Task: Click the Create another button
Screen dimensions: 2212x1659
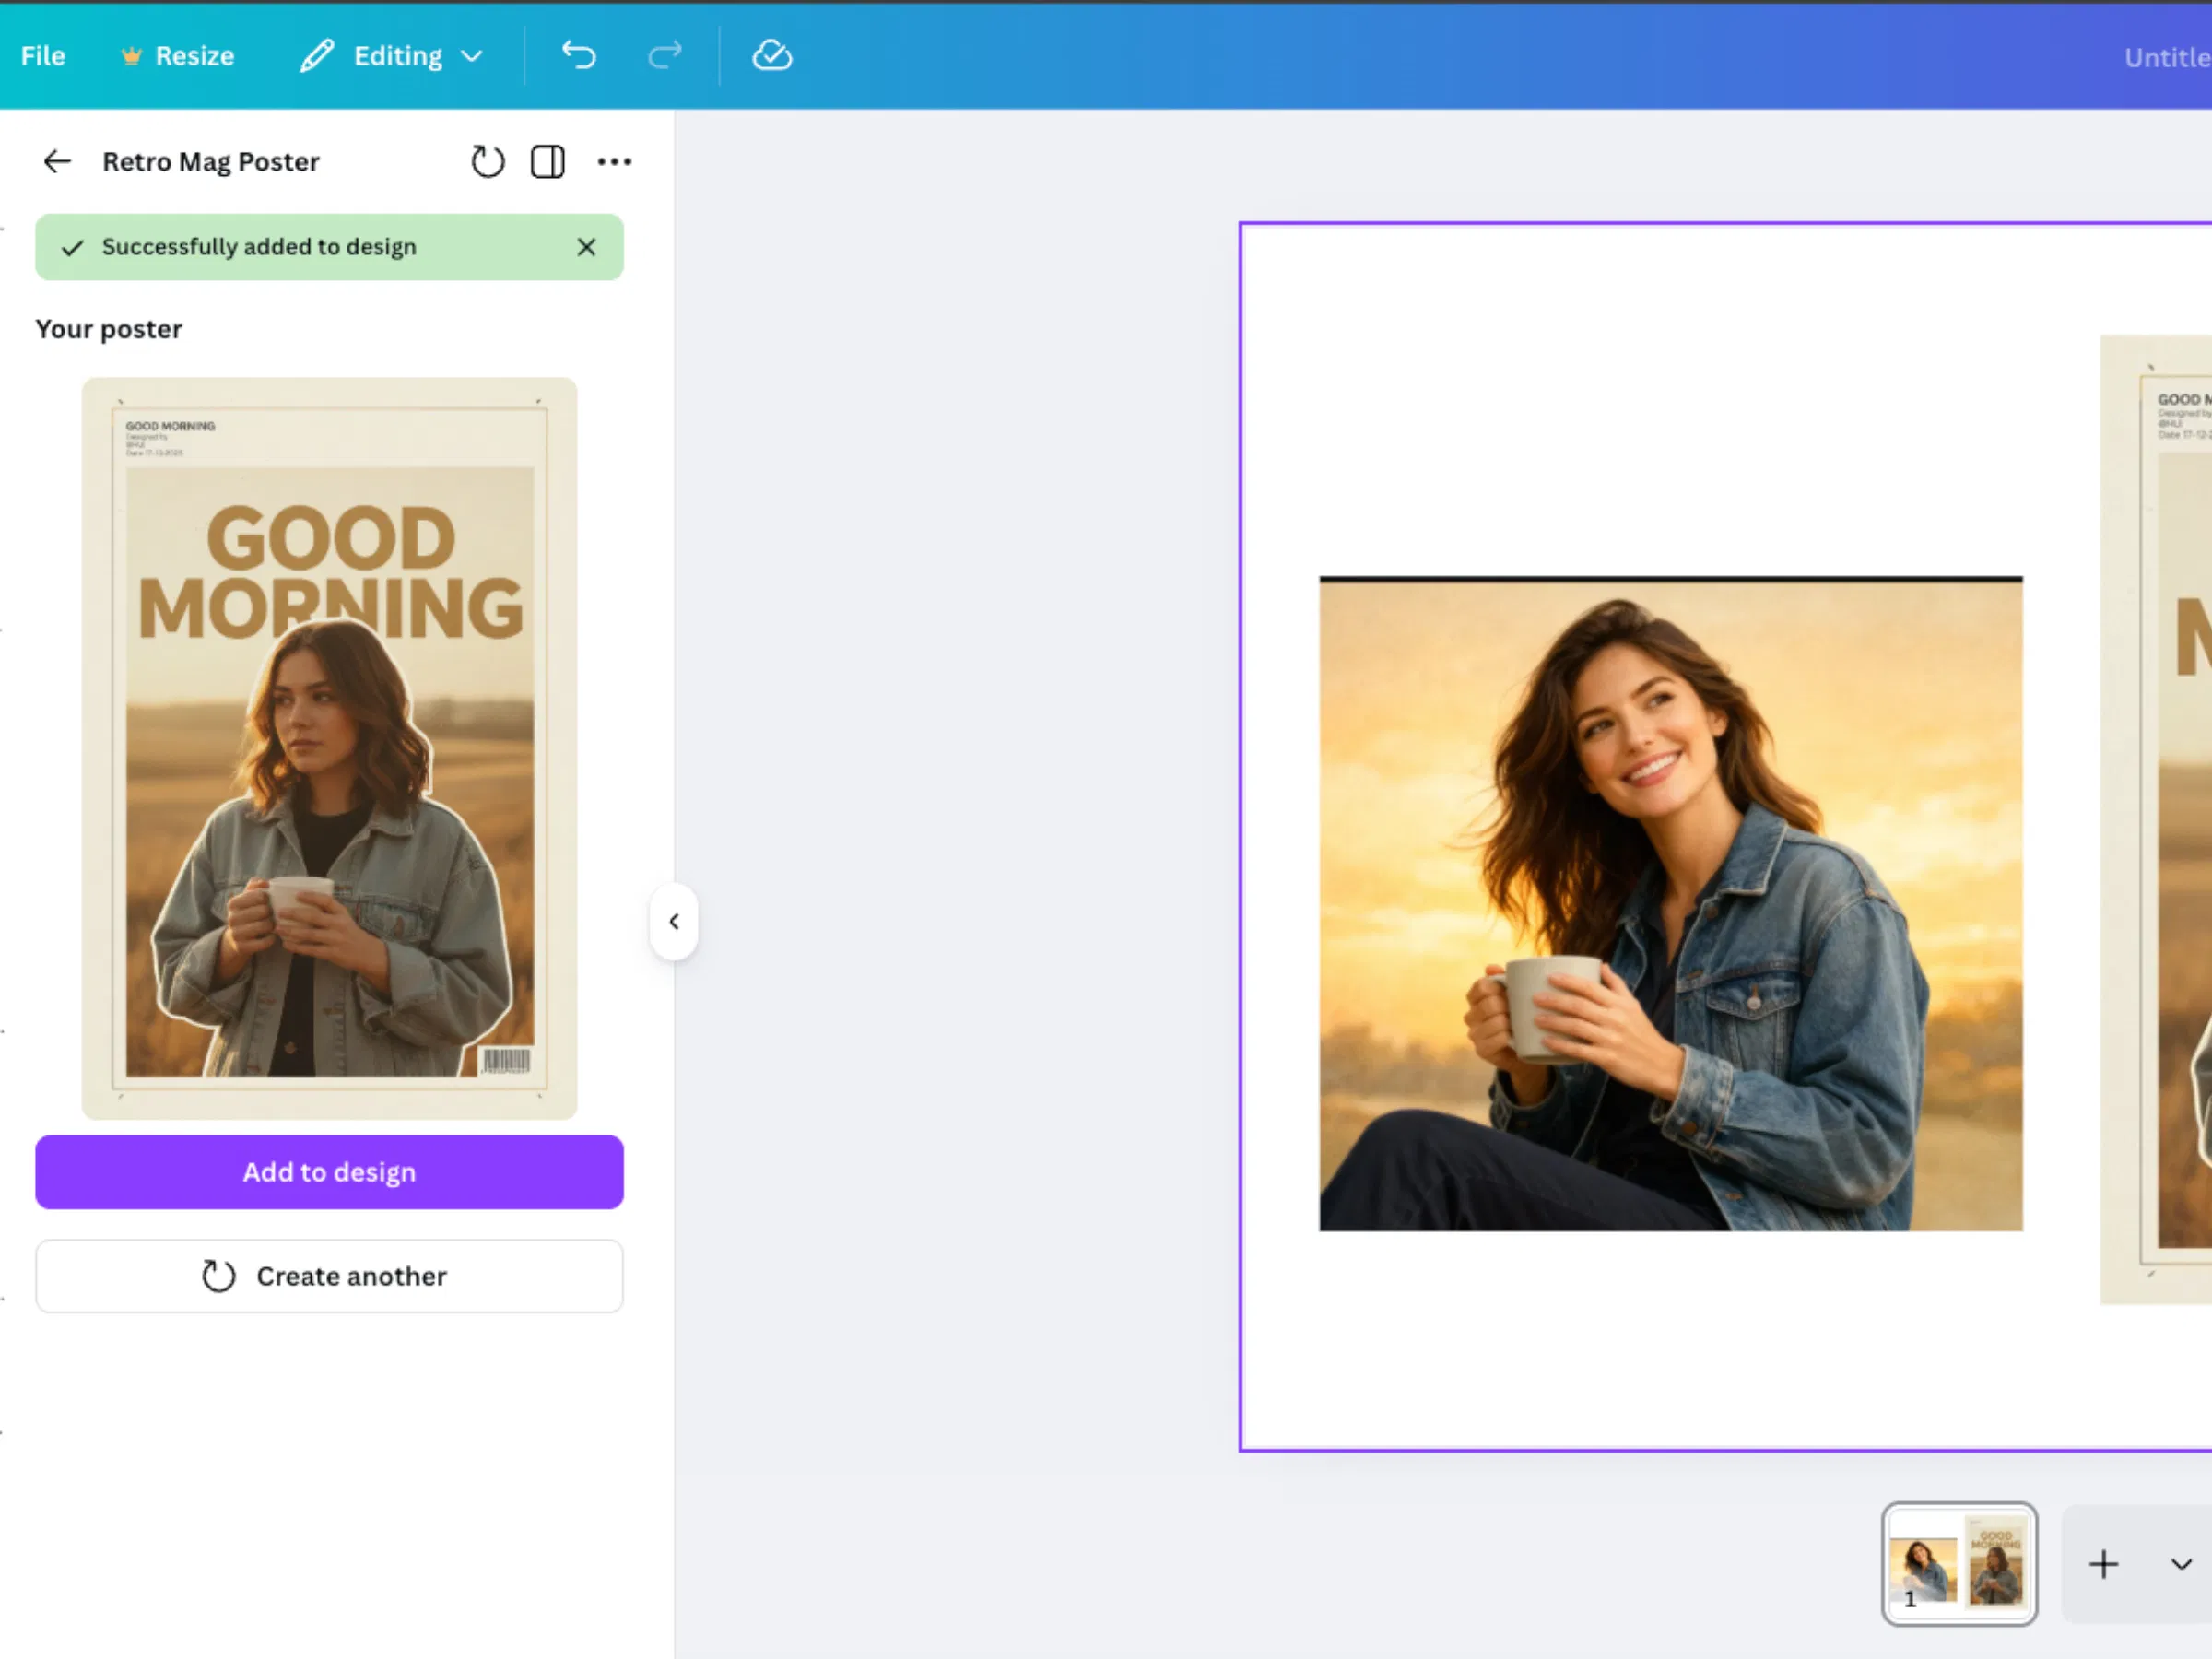Action: (x=329, y=1276)
